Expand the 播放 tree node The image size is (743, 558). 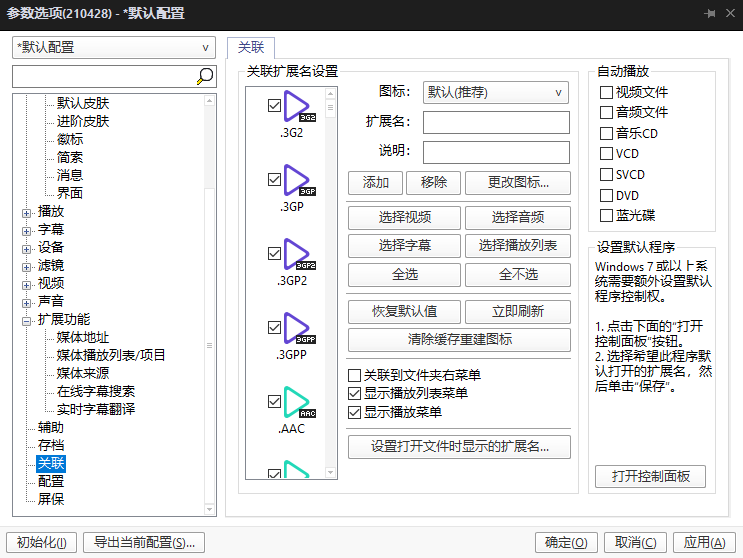point(27,212)
